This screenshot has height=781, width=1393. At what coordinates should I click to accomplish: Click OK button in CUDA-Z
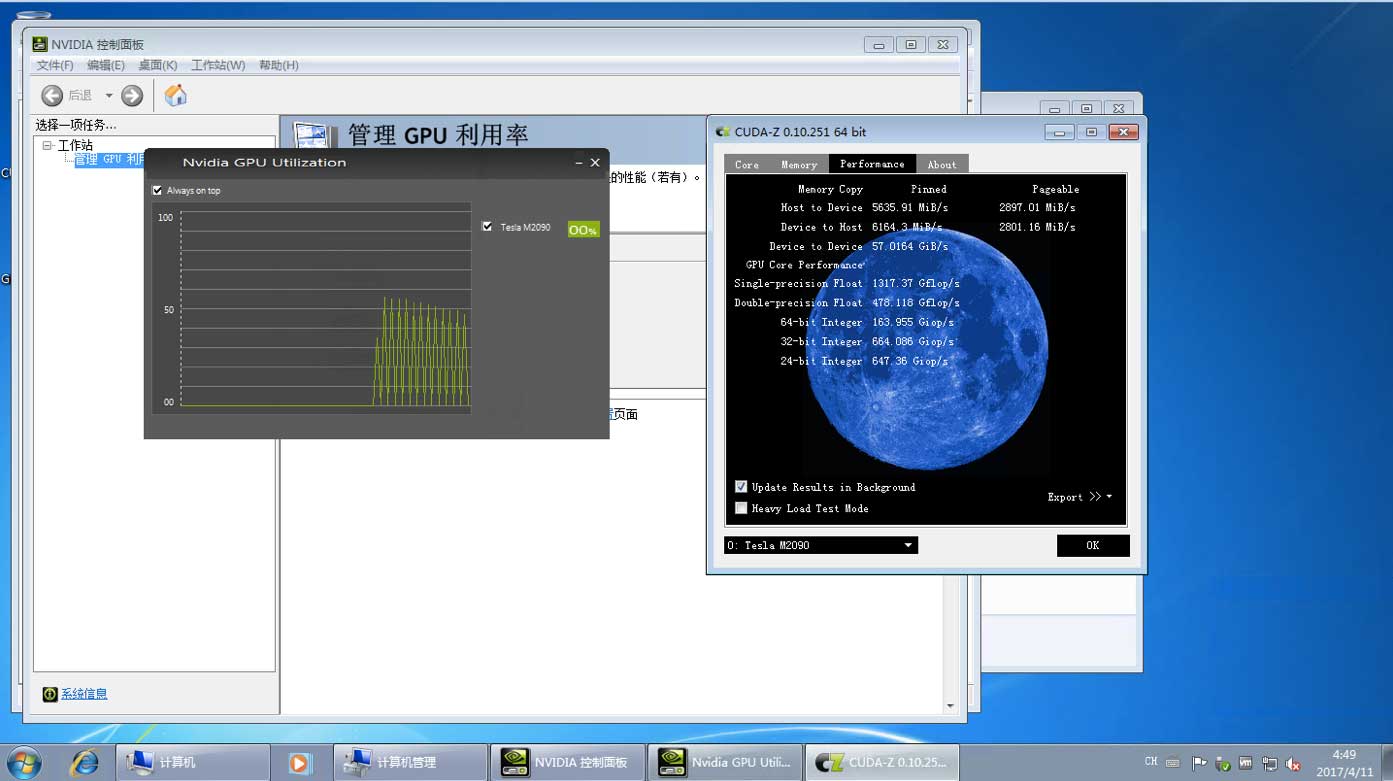1093,545
